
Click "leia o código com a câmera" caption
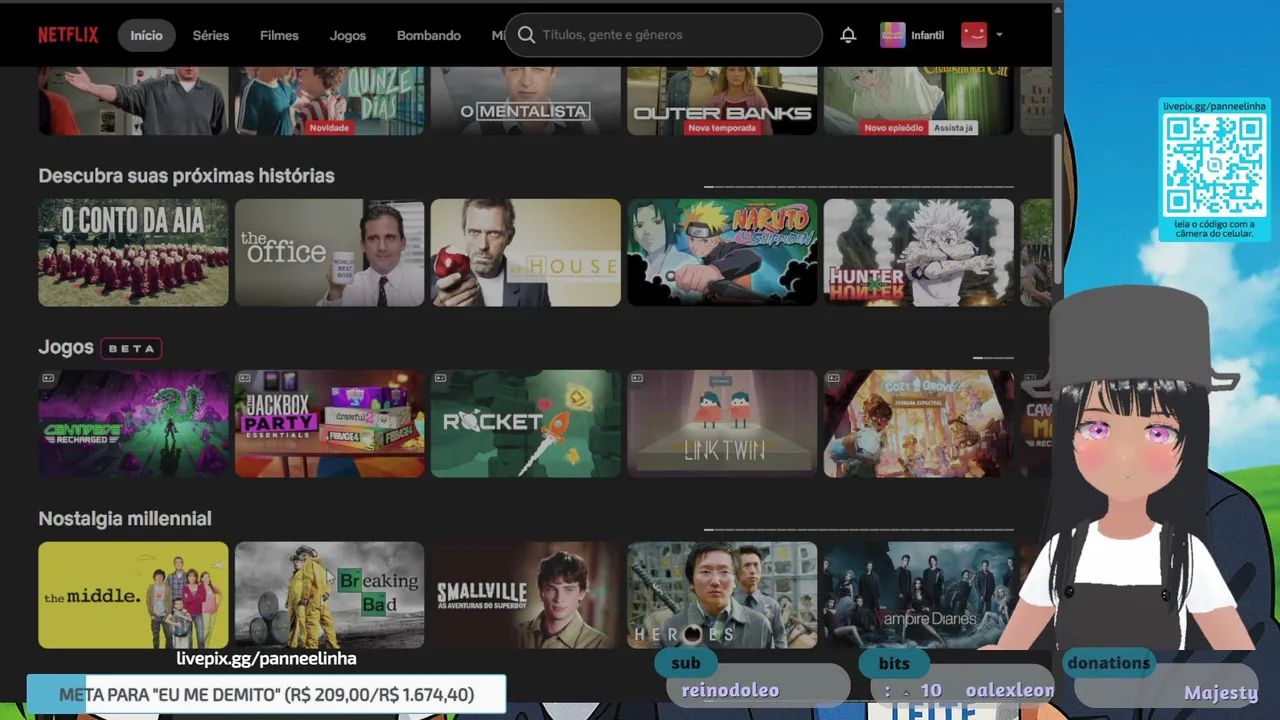(1214, 229)
